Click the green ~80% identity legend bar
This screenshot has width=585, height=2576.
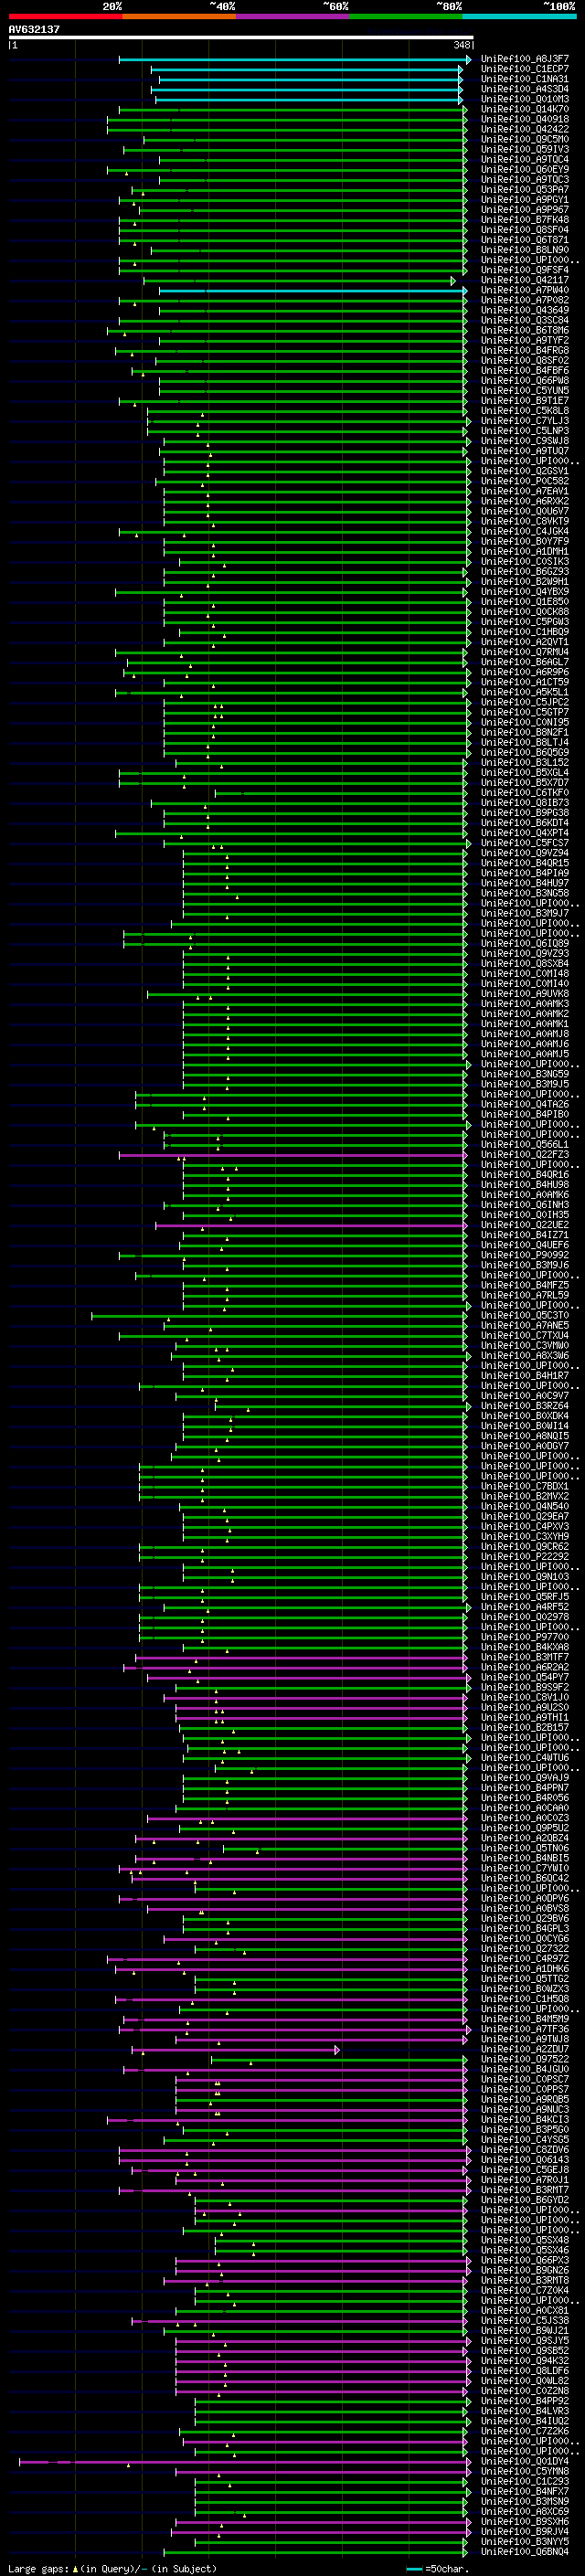tap(406, 16)
